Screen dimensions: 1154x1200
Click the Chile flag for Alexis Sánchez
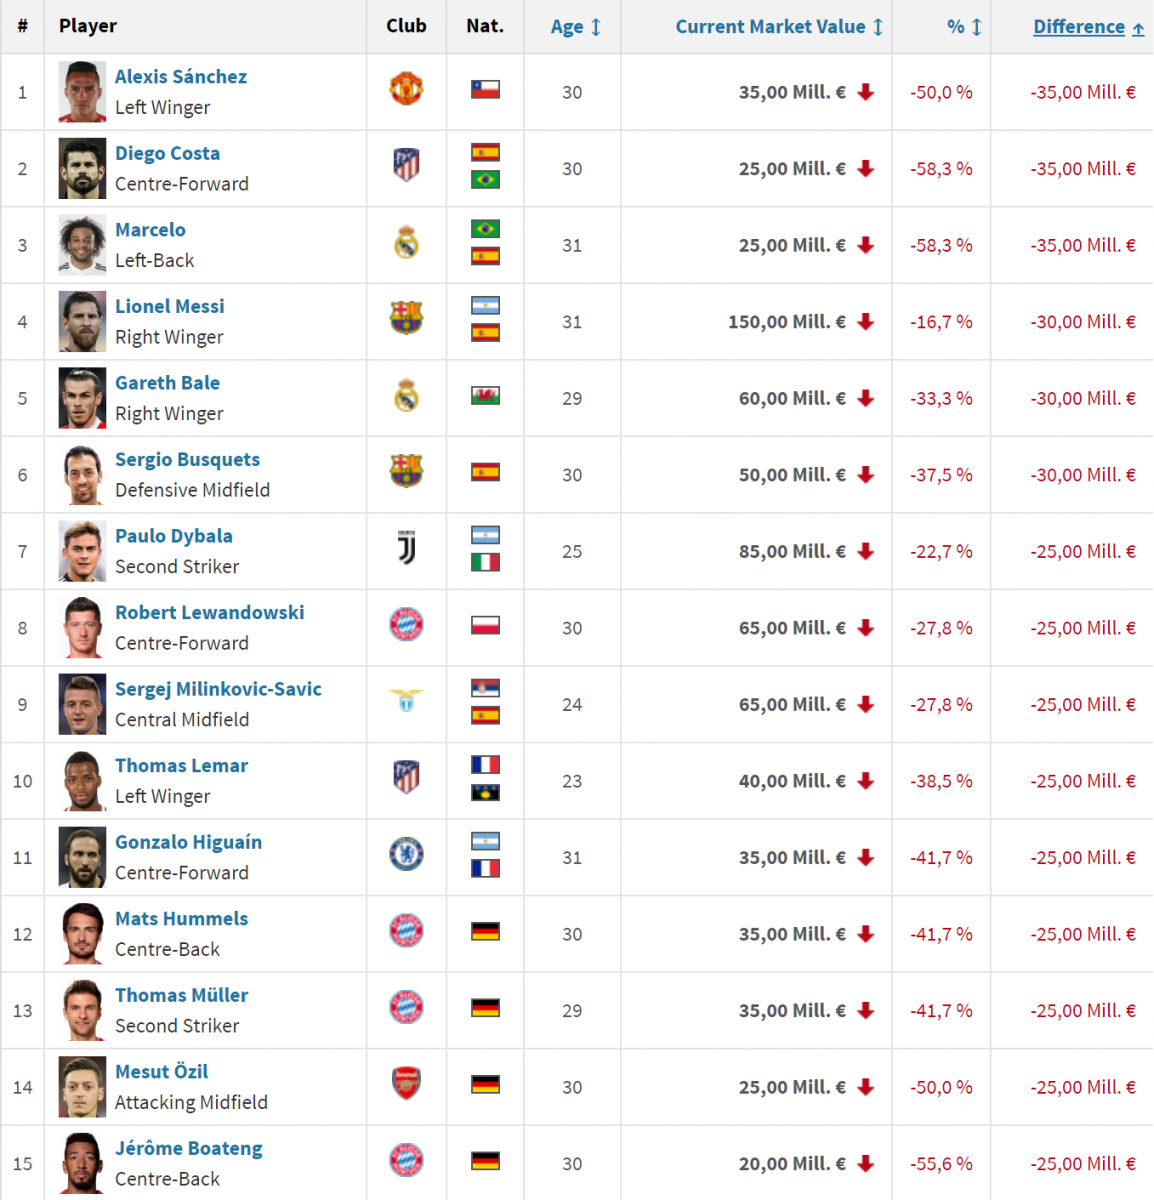[485, 90]
